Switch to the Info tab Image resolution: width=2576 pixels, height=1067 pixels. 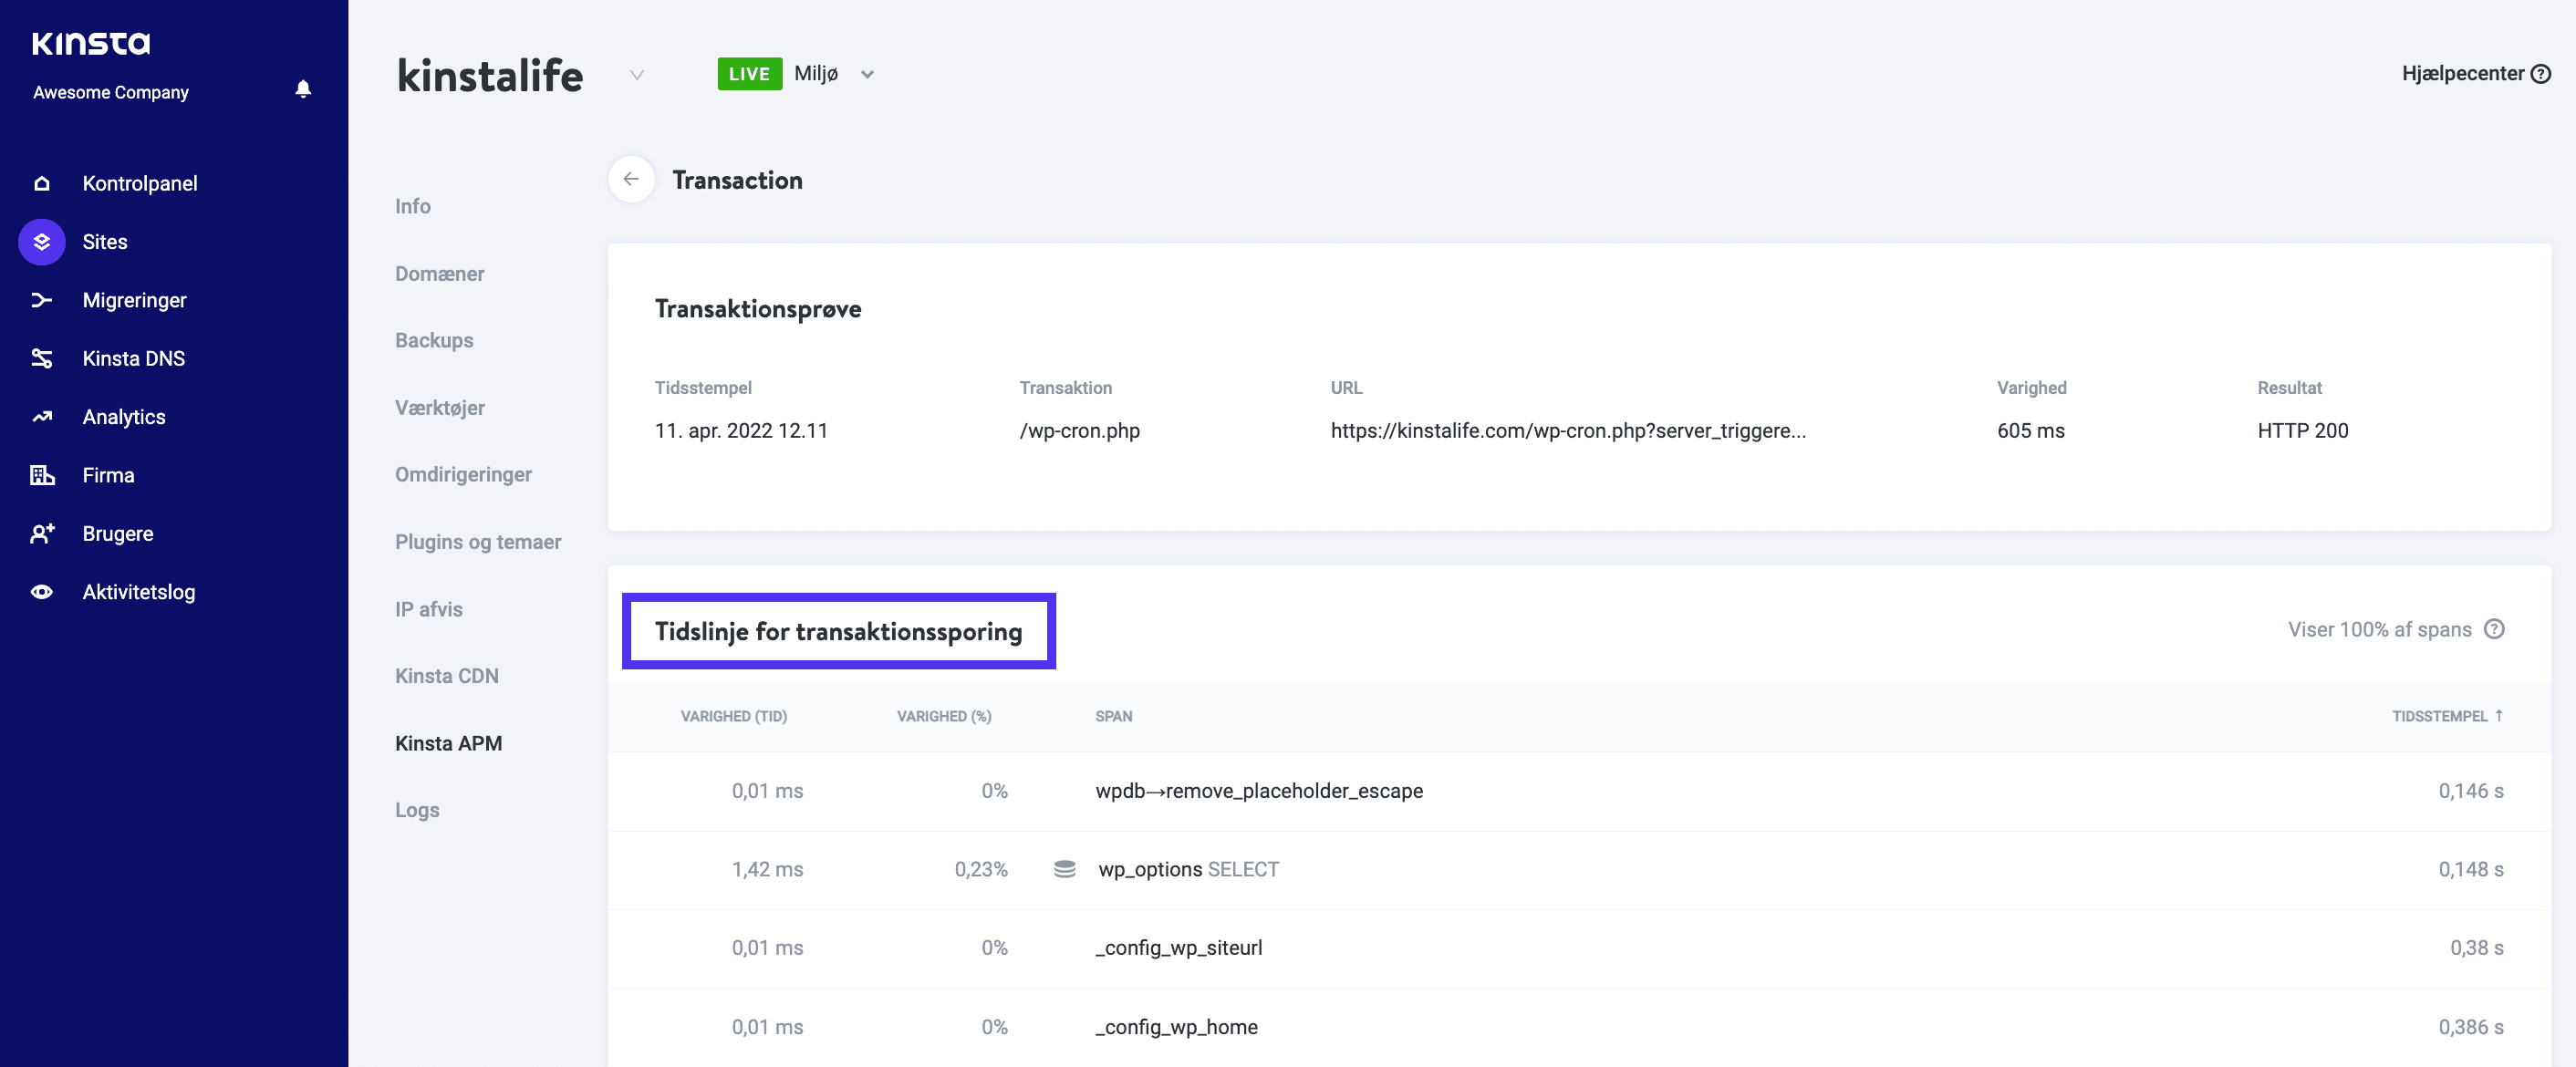tap(412, 206)
